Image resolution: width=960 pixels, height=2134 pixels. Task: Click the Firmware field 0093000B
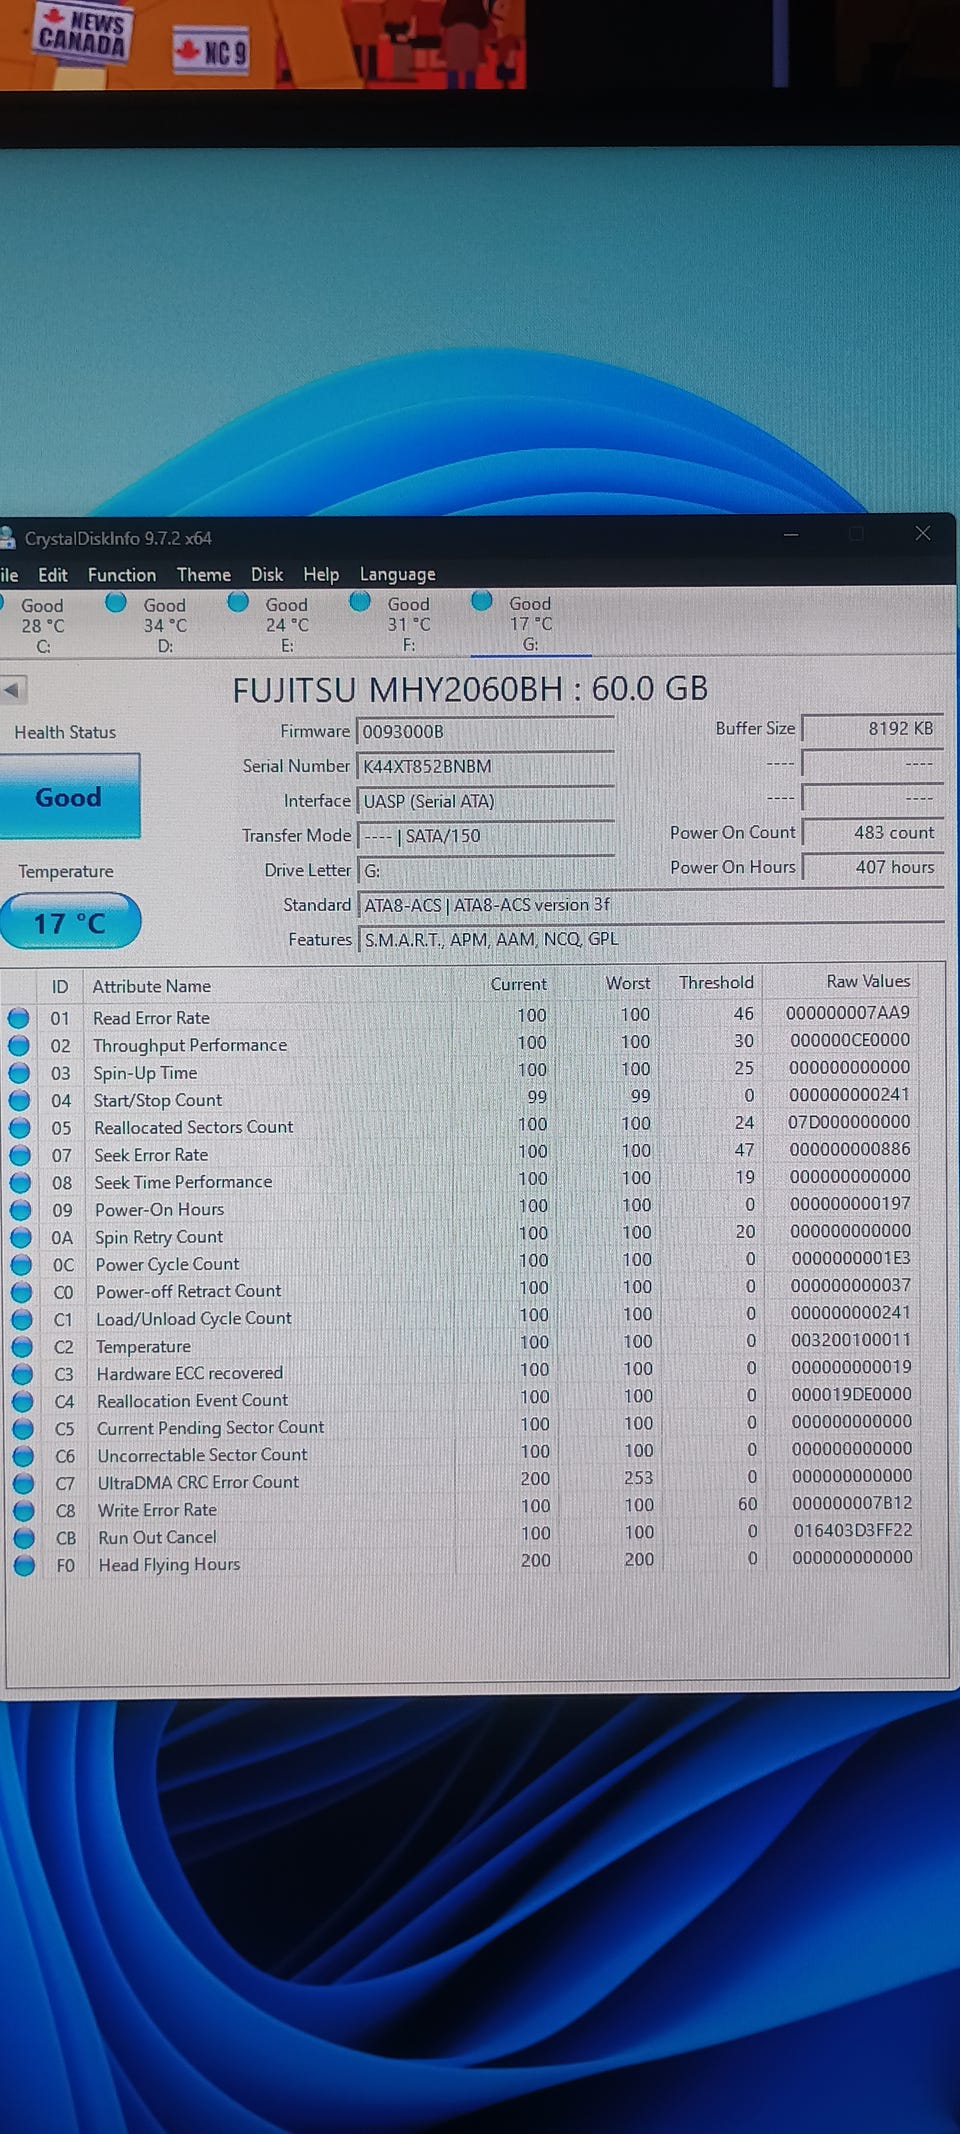(485, 732)
